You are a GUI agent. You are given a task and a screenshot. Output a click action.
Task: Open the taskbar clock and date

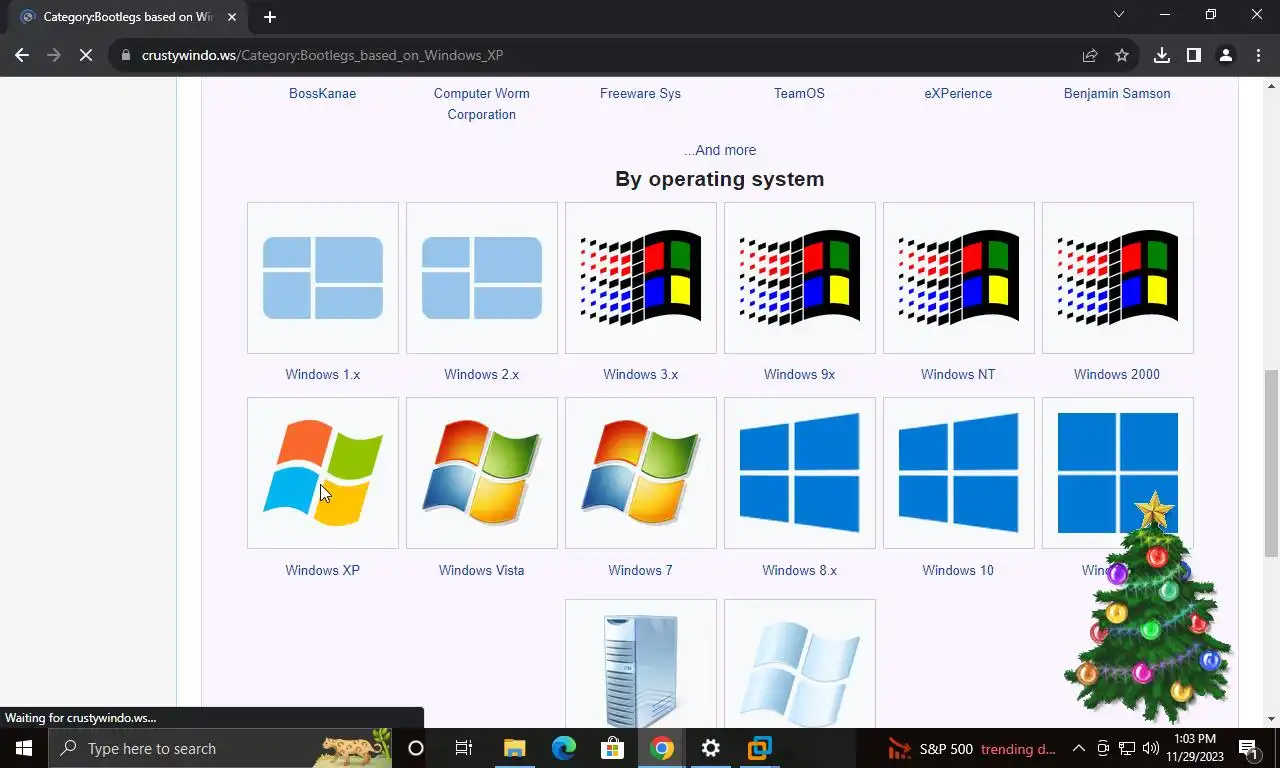1195,748
